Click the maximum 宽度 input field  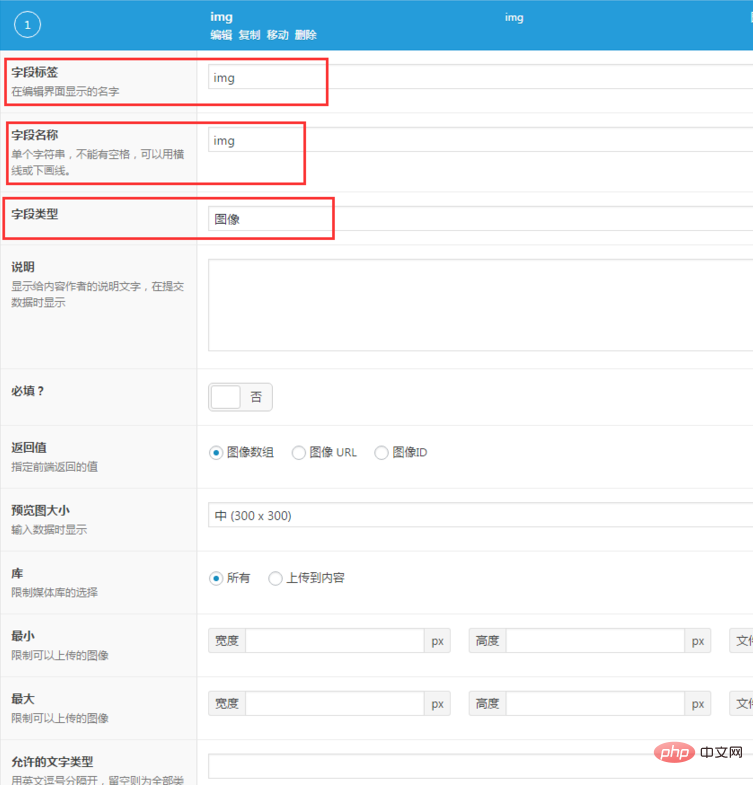334,704
